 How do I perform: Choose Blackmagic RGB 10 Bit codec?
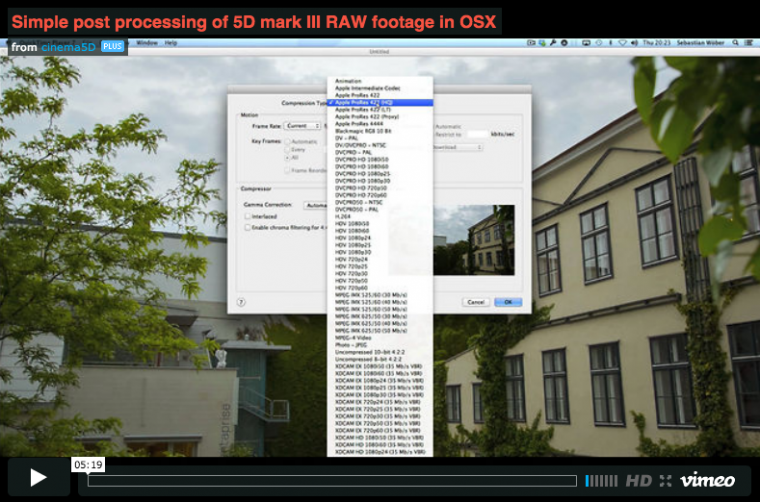380,131
